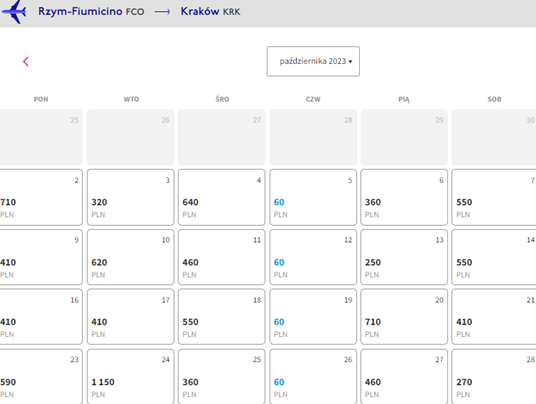Choose October 11 priced 460 PLN
Screen dimensions: 536x404
coord(222,257)
